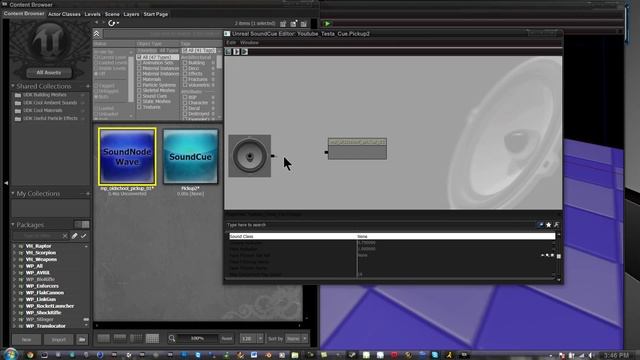Click the thumbnail zoom percentage slider
The height and width of the screenshot is (360, 640).
pos(198,338)
